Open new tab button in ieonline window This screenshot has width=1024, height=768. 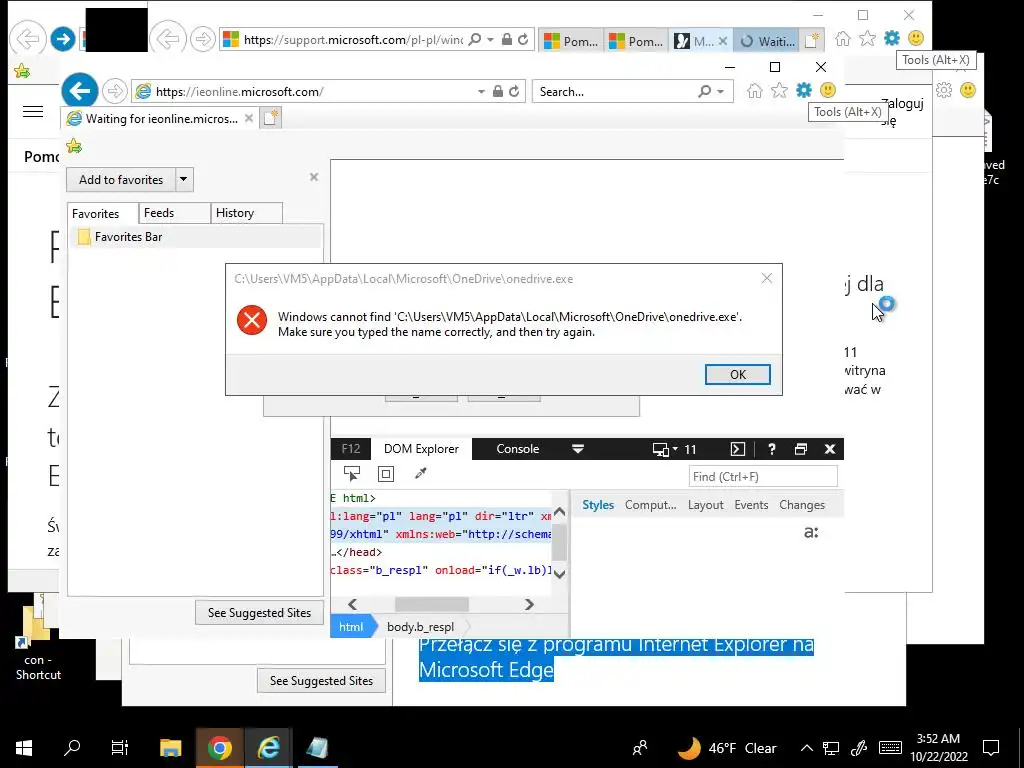270,118
